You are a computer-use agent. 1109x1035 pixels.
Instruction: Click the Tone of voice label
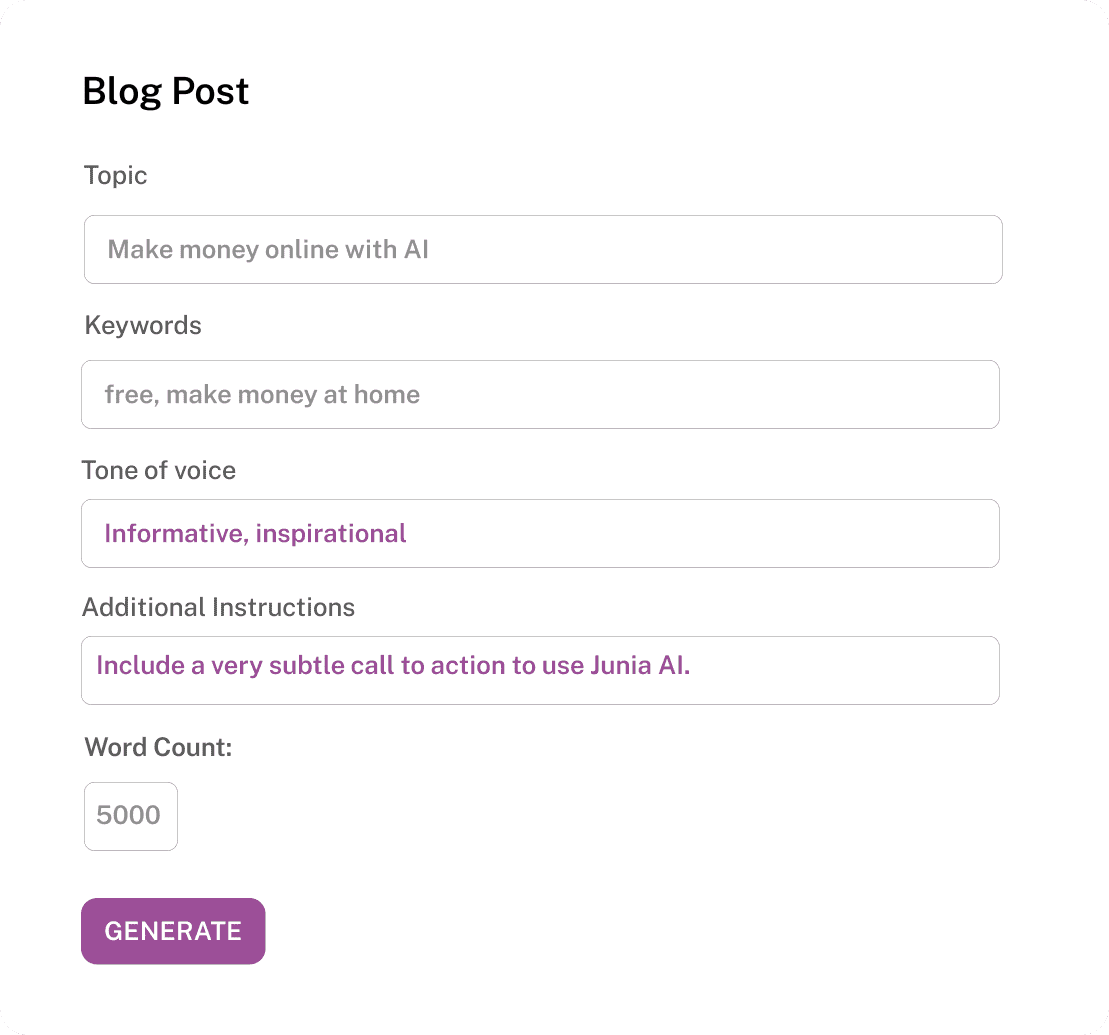coord(159,470)
